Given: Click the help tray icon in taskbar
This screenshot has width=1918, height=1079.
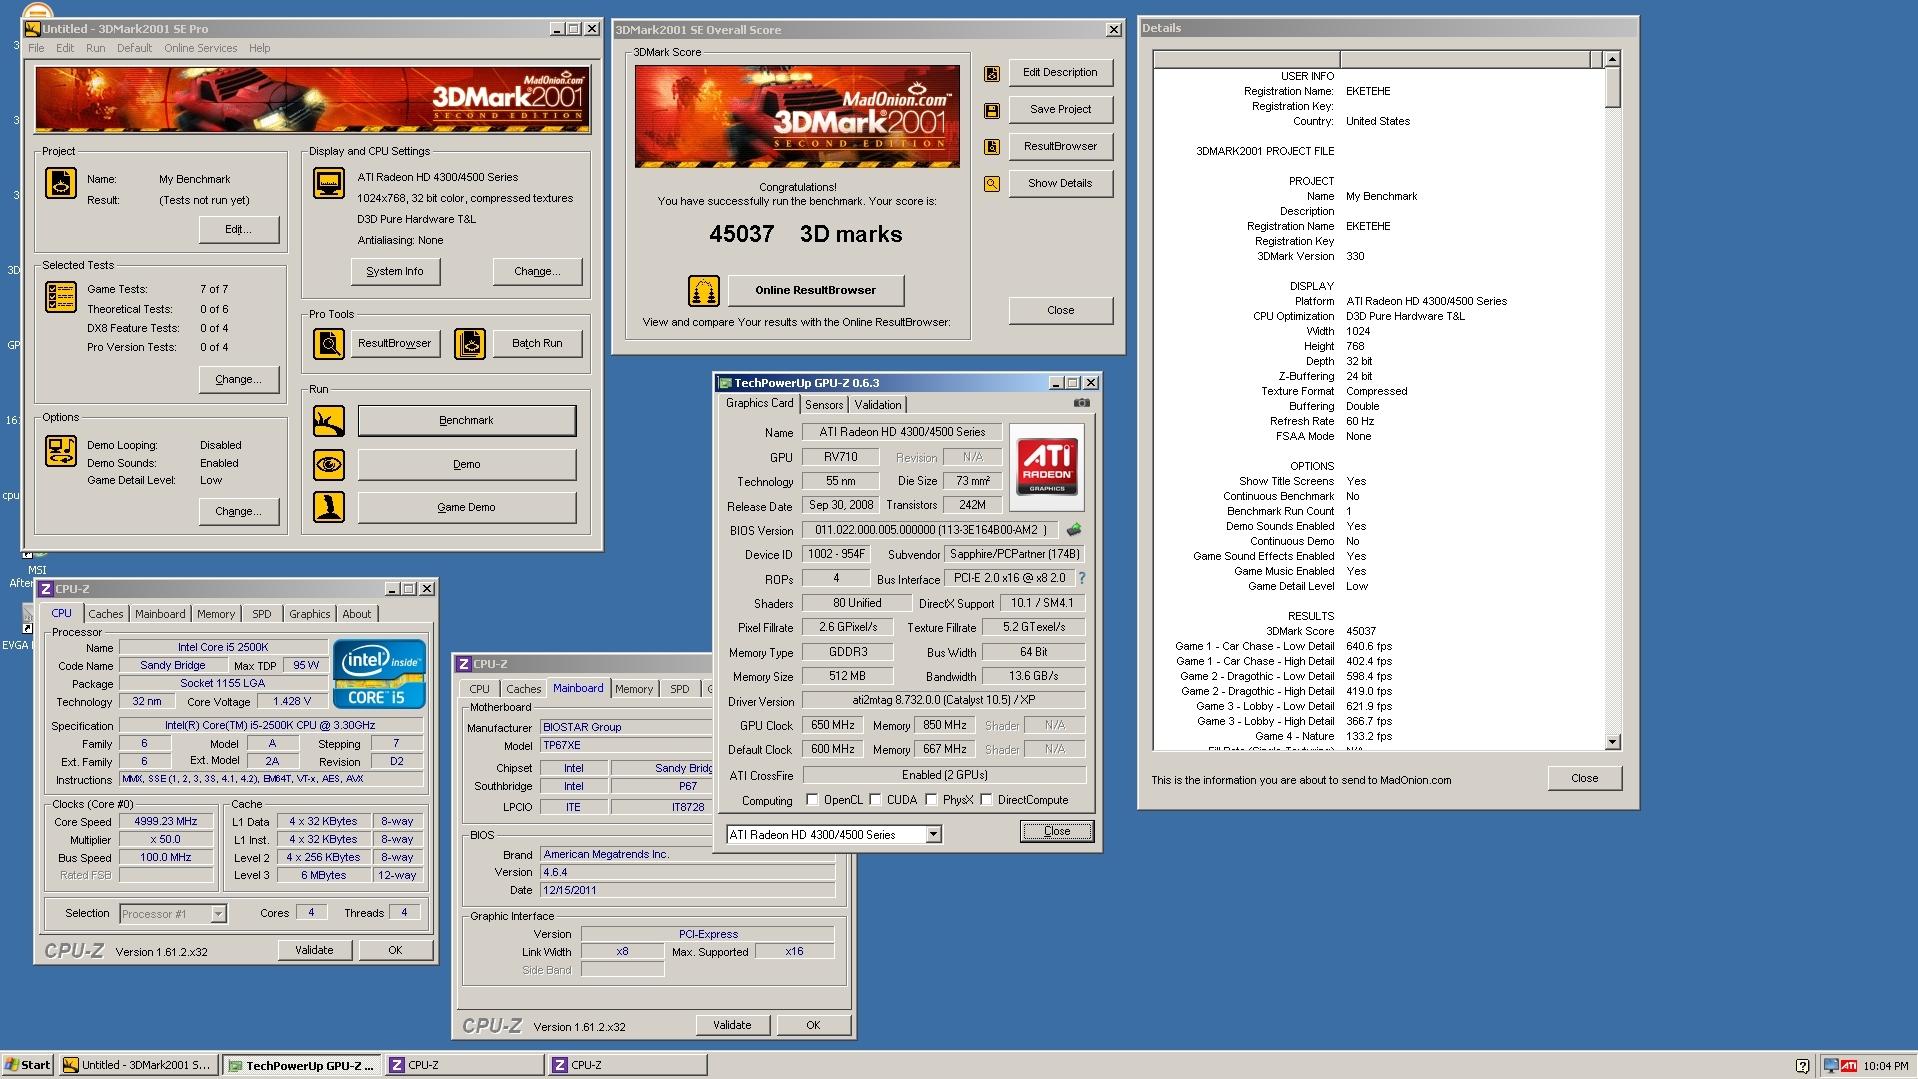Looking at the screenshot, I should 1802,1066.
